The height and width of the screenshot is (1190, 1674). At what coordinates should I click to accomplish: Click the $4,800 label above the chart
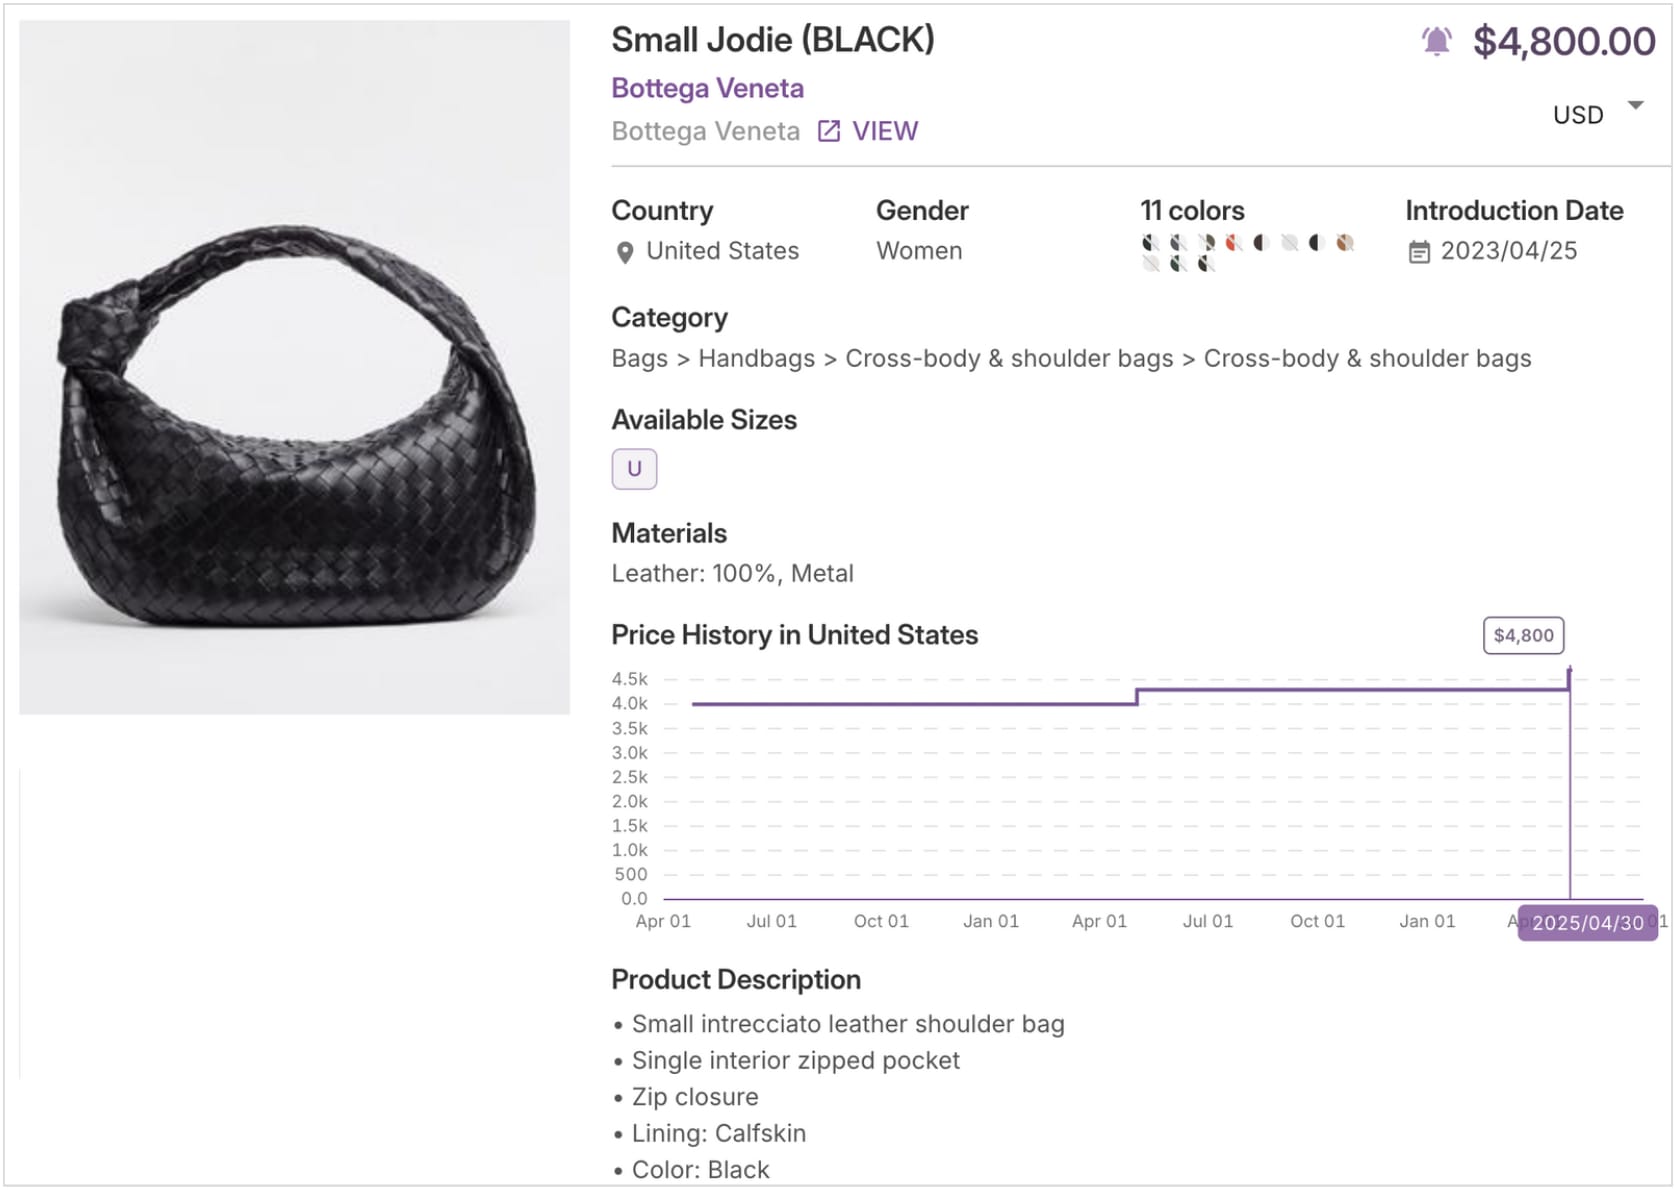(1523, 635)
